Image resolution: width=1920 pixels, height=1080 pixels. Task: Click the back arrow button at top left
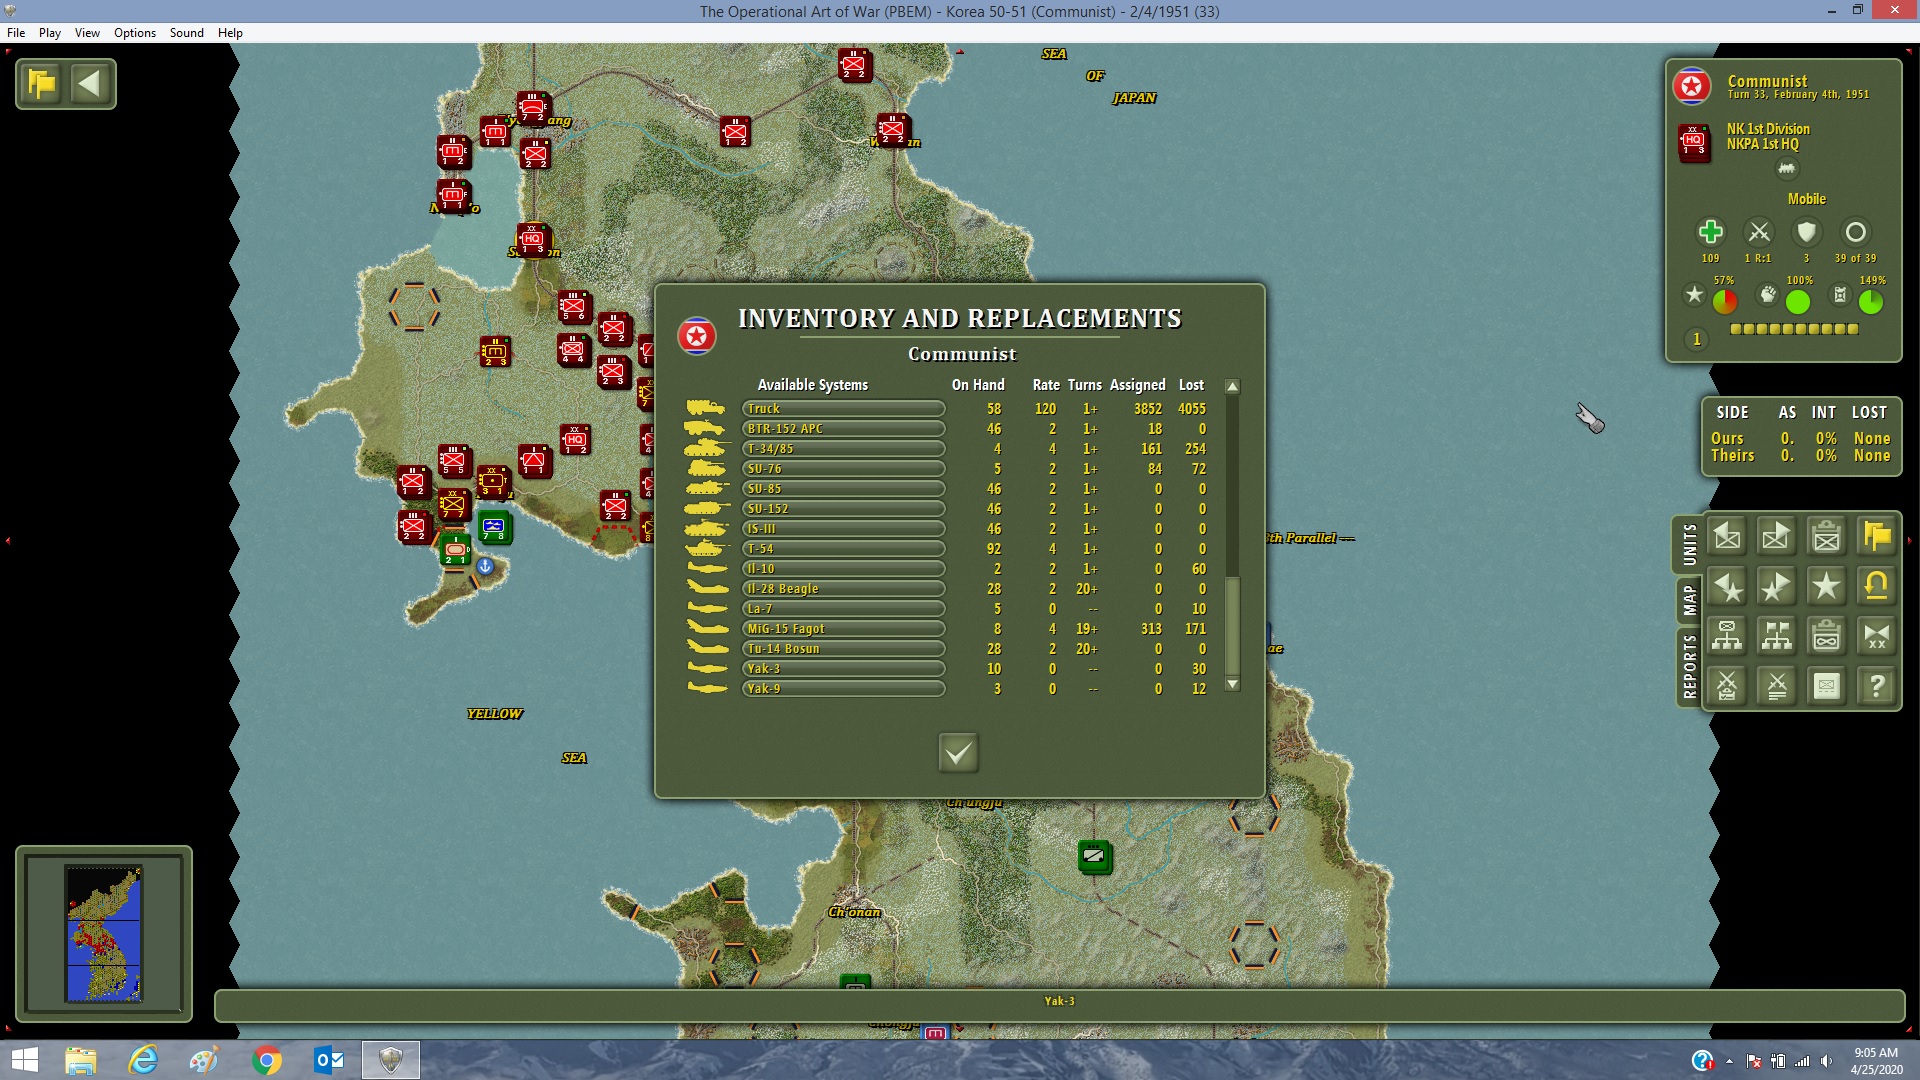90,84
